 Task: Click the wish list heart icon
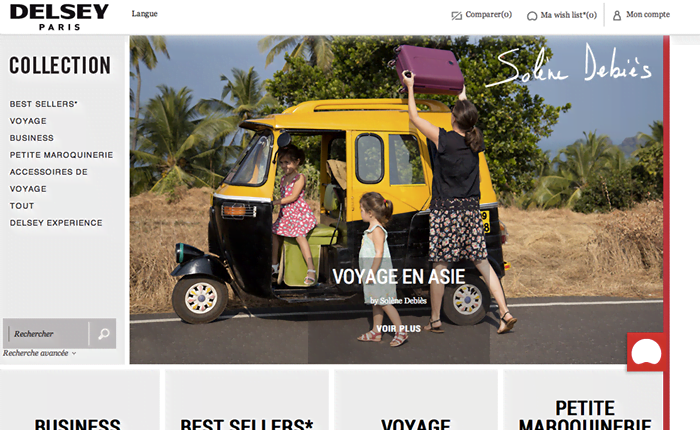pos(532,16)
